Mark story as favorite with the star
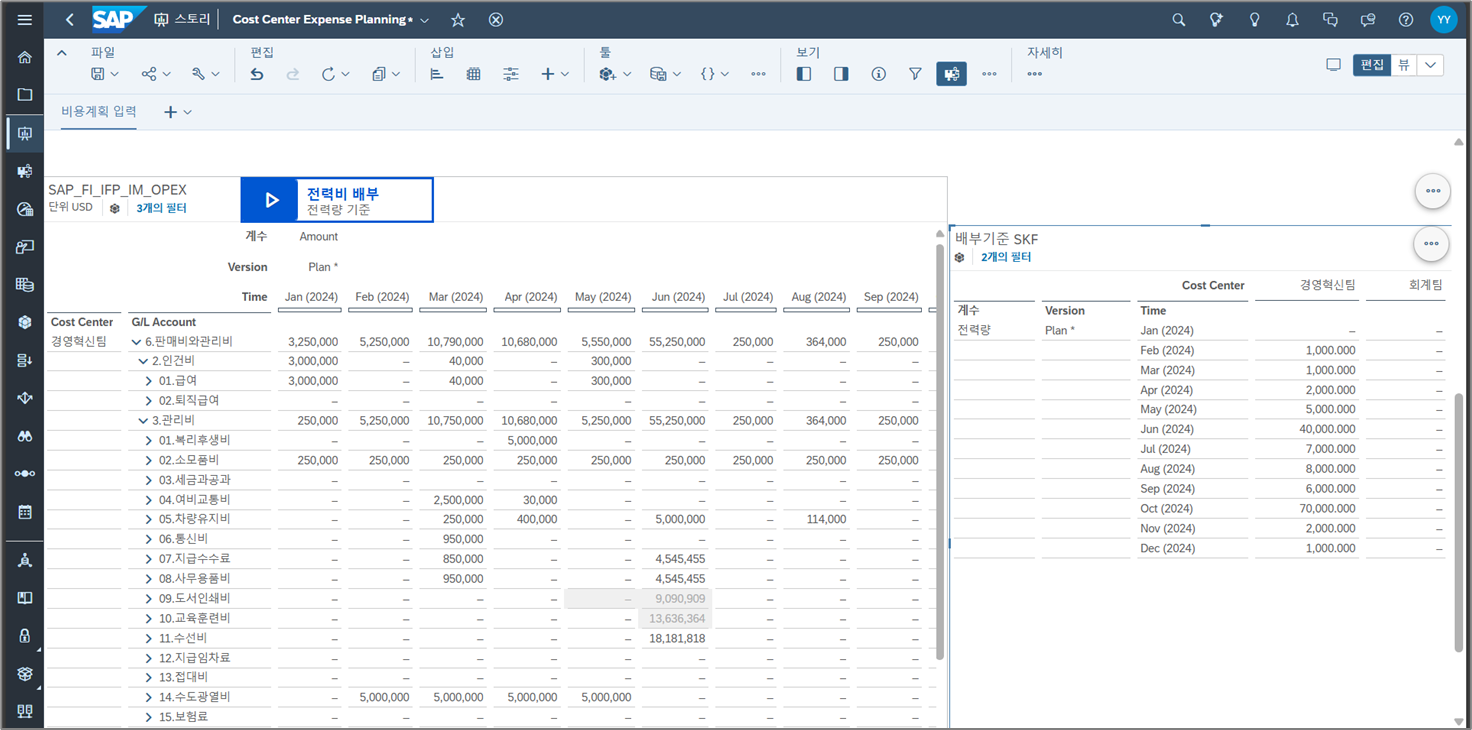 pos(458,20)
